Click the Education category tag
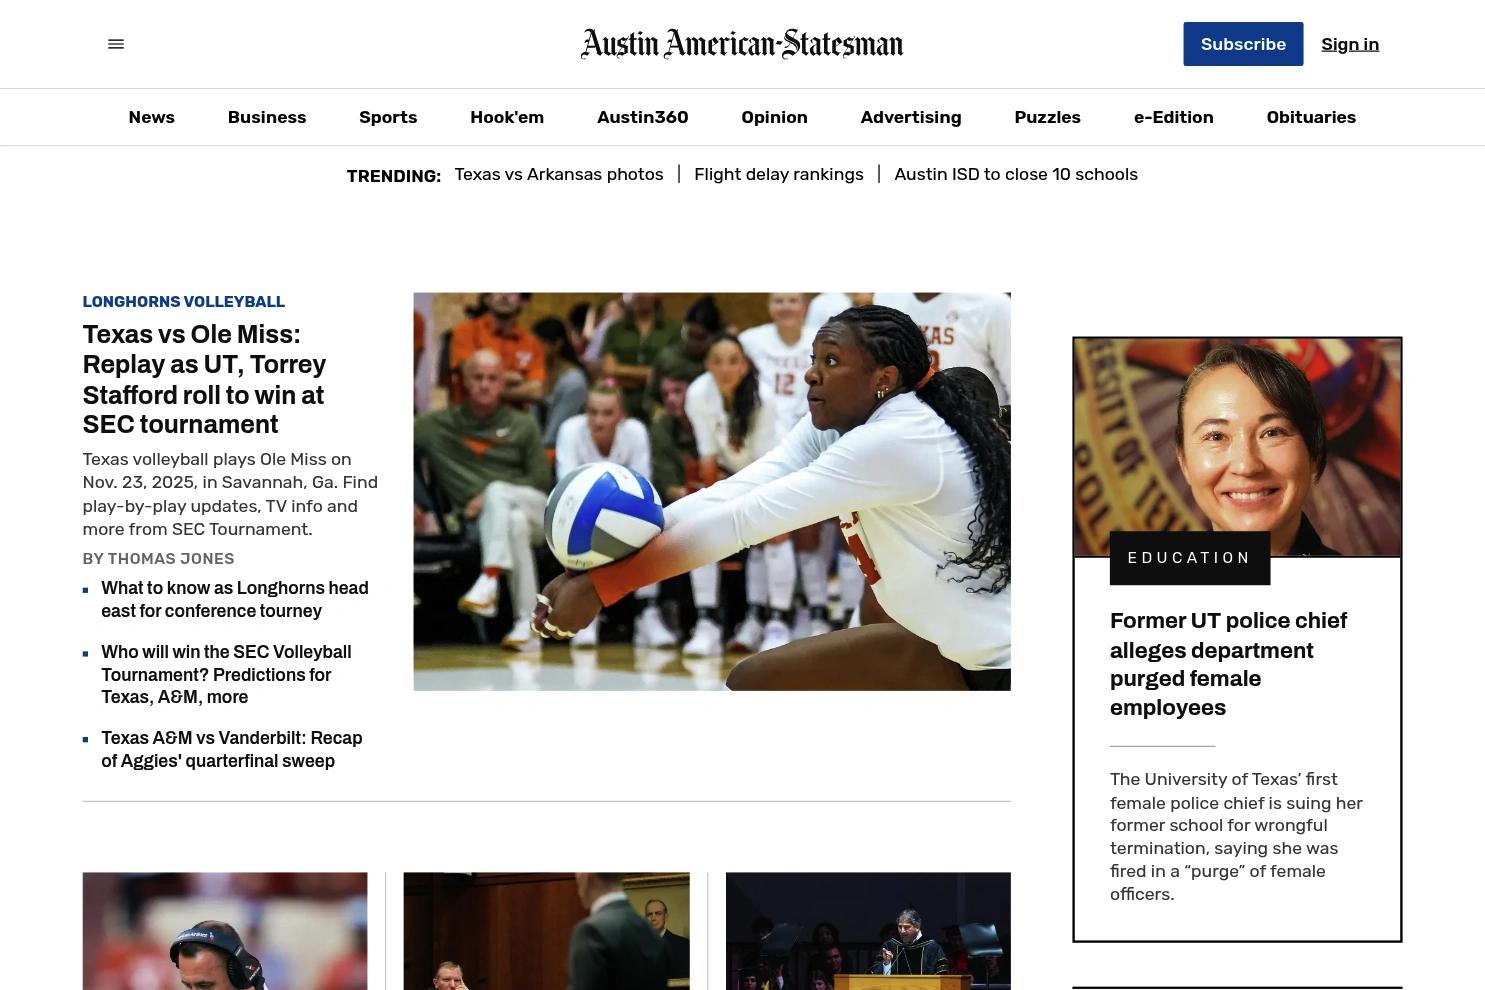The height and width of the screenshot is (990, 1485). pyautogui.click(x=1190, y=558)
